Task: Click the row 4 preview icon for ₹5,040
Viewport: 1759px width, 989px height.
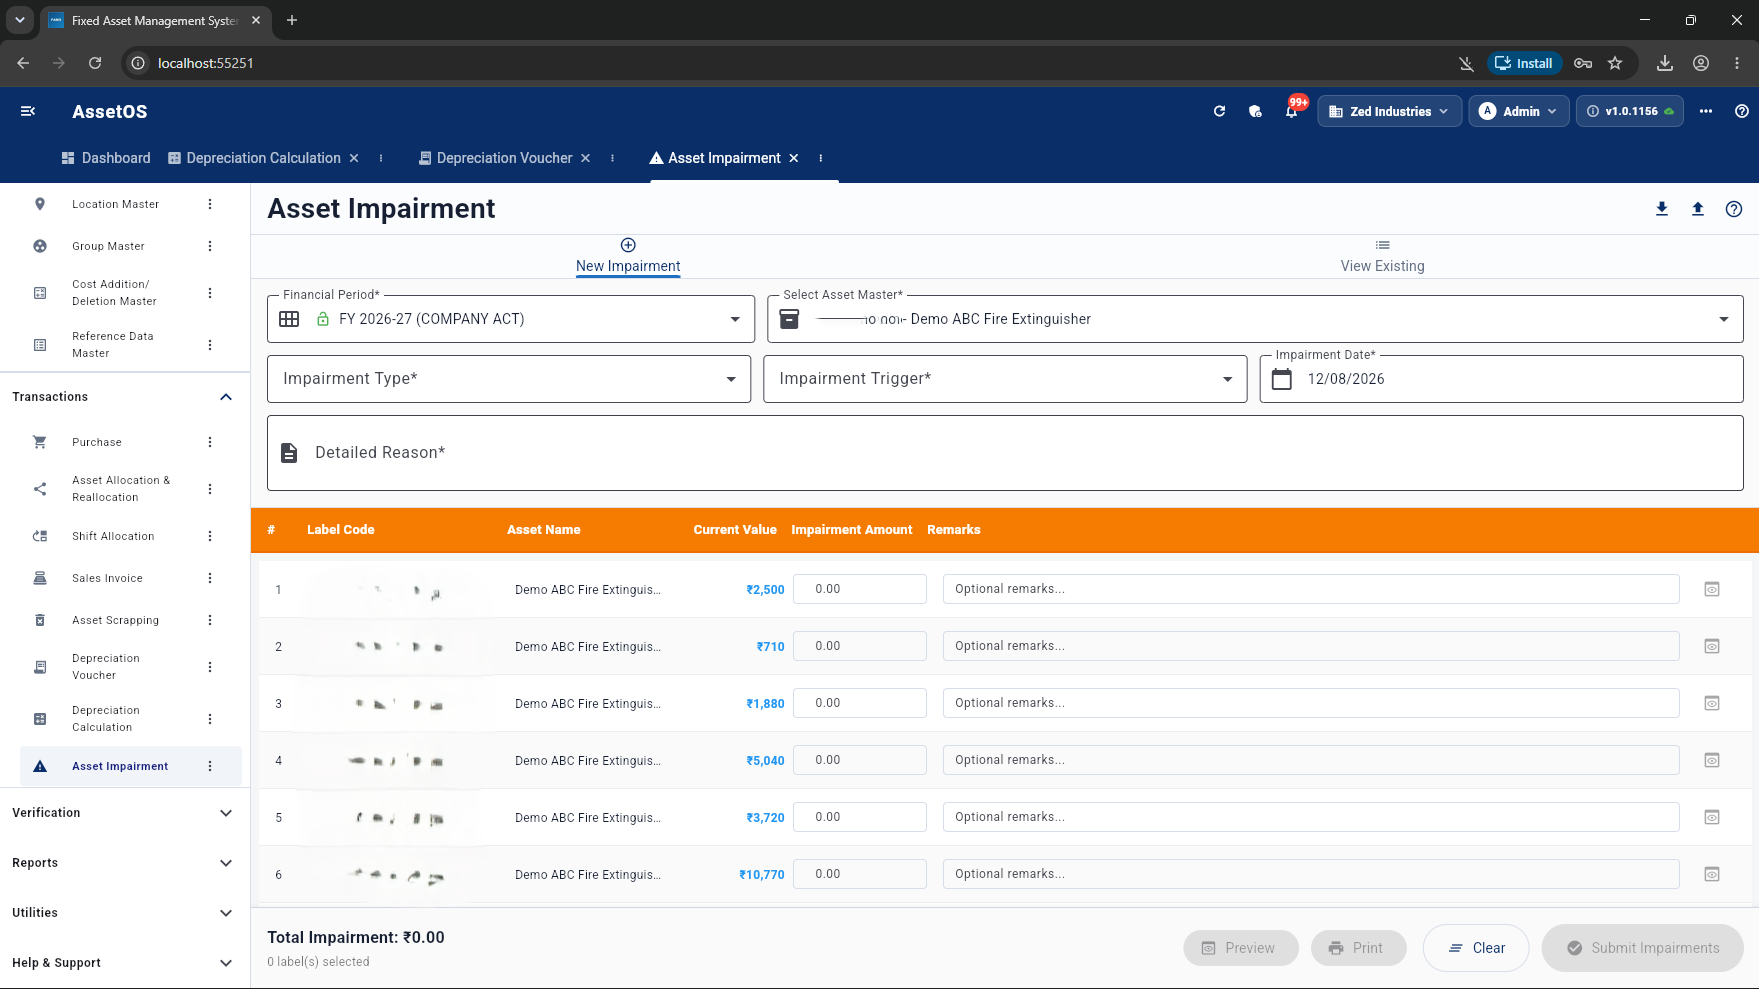Action: point(1712,760)
